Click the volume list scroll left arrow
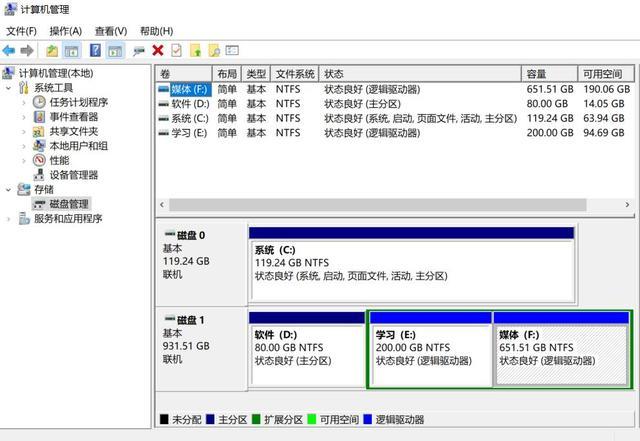The width and height of the screenshot is (640, 441). click(x=162, y=205)
